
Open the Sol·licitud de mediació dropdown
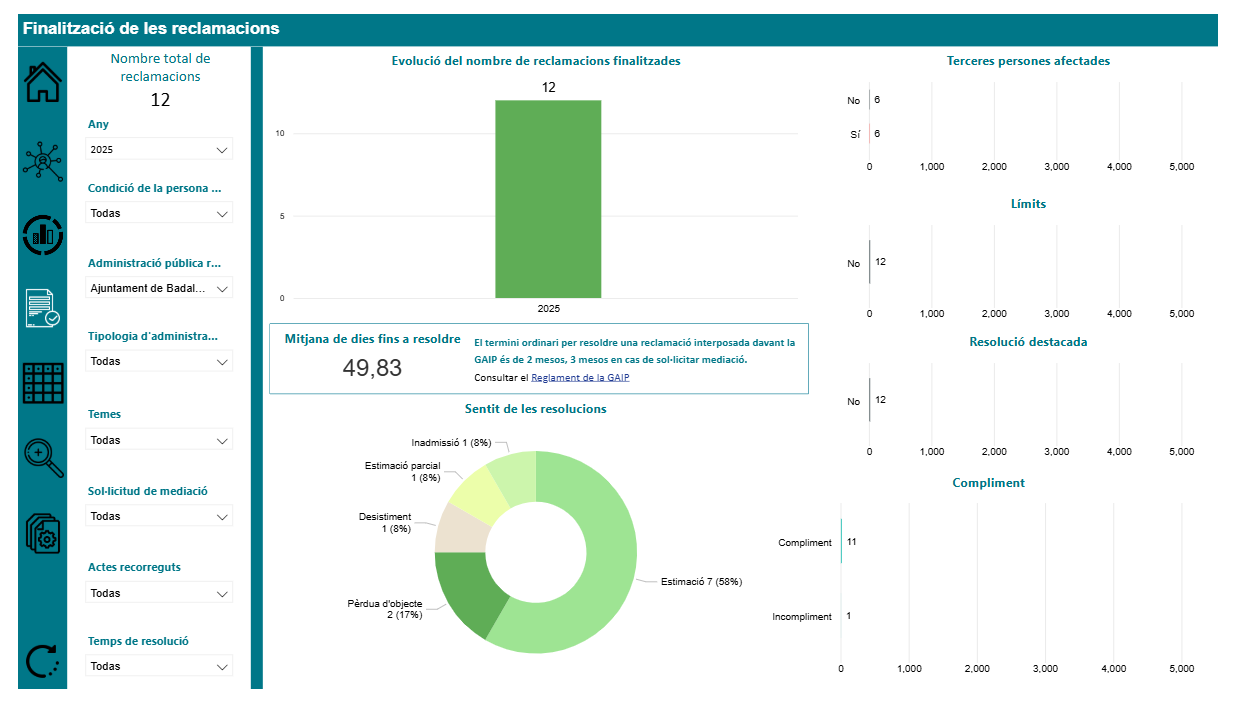pyautogui.click(x=159, y=516)
